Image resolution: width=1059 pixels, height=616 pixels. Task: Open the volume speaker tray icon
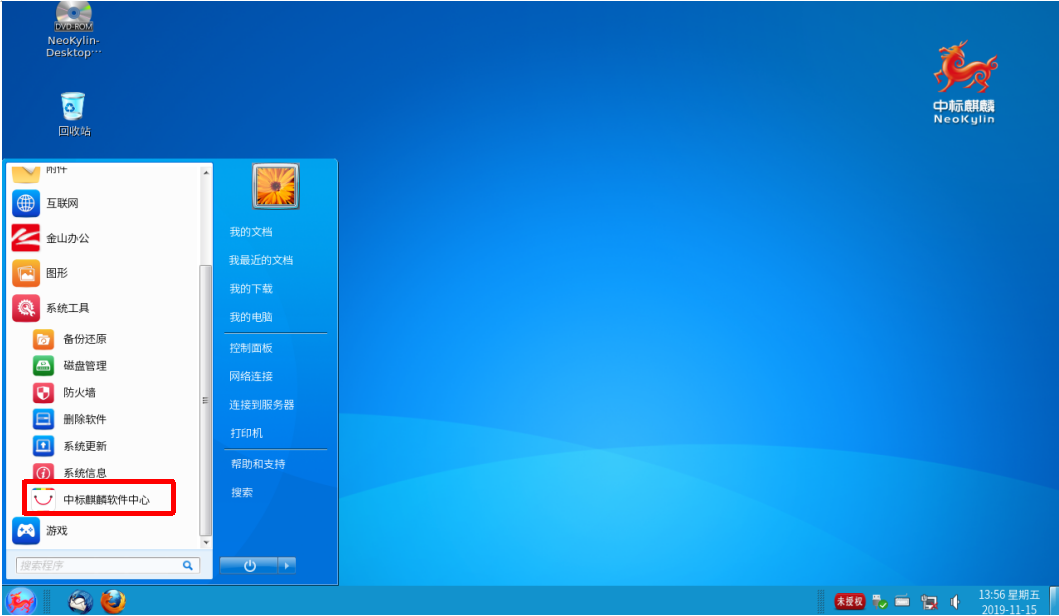(955, 601)
